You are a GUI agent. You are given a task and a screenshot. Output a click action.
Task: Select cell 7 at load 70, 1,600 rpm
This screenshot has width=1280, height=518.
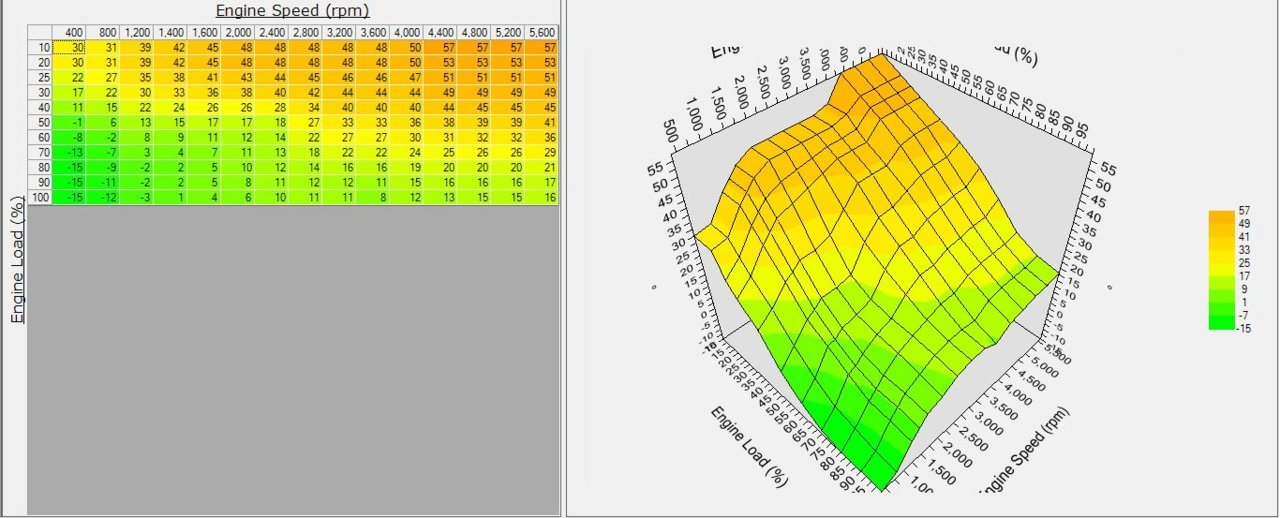coord(205,152)
